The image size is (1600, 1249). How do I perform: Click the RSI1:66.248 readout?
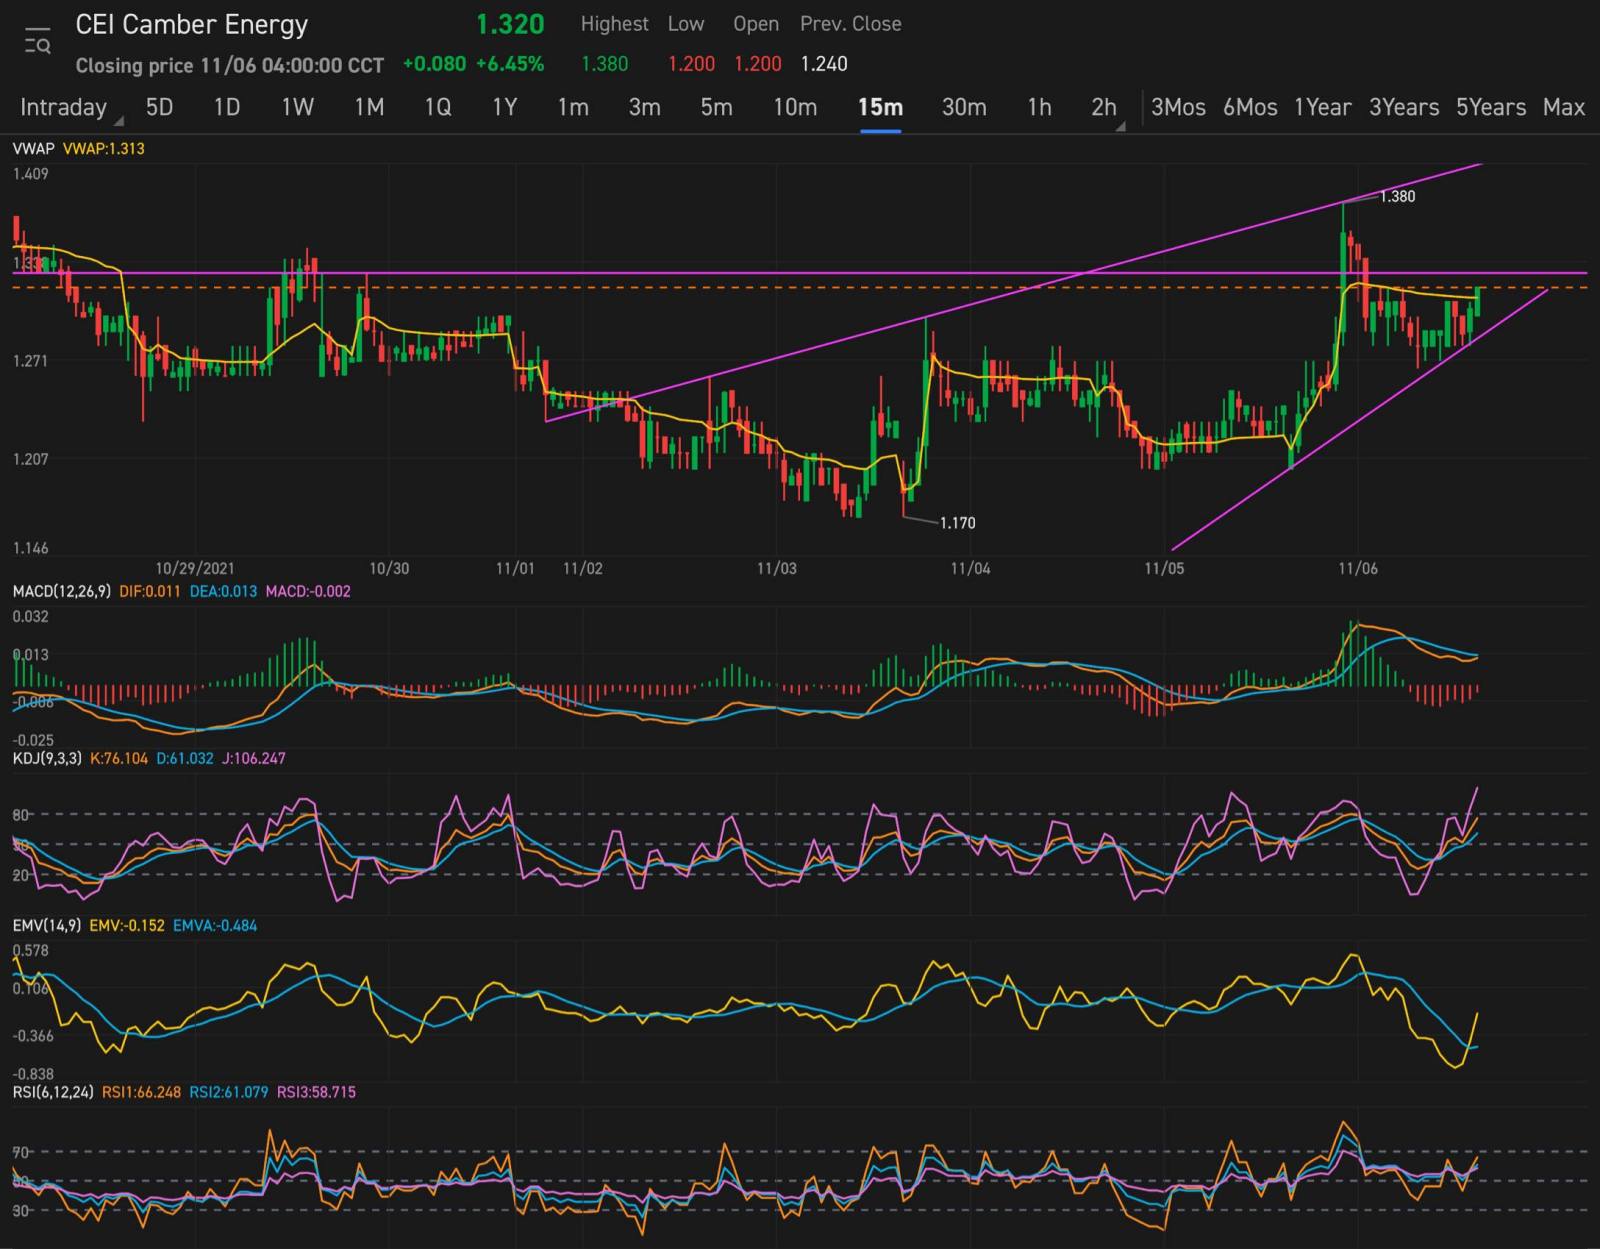[141, 1092]
